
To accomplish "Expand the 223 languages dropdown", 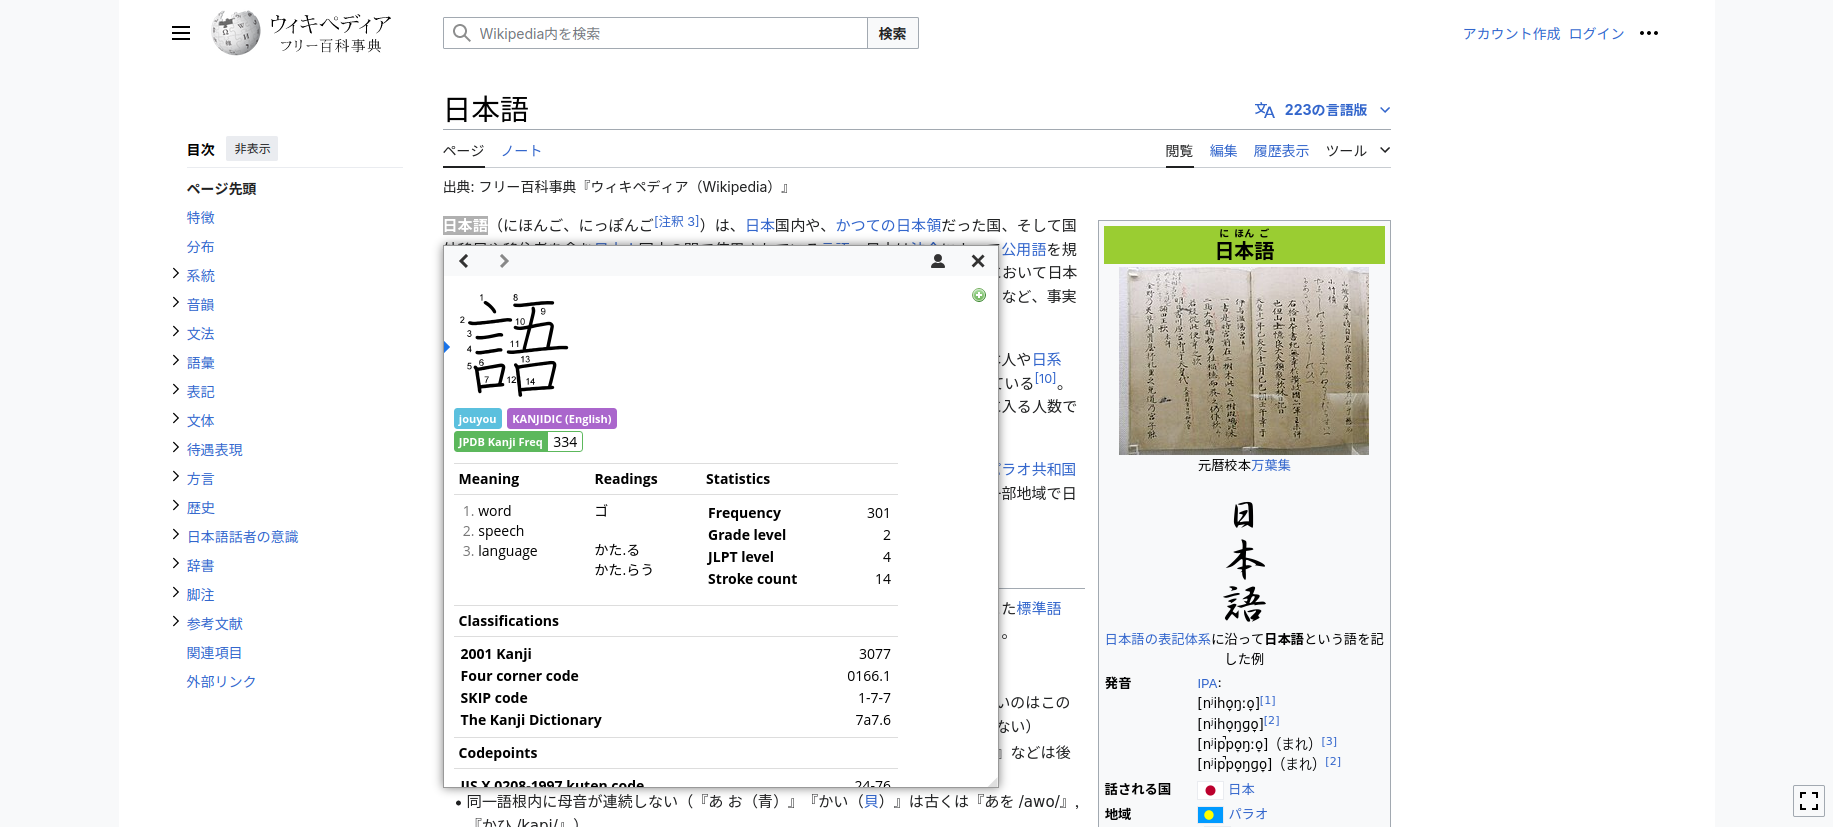I will pyautogui.click(x=1323, y=110).
